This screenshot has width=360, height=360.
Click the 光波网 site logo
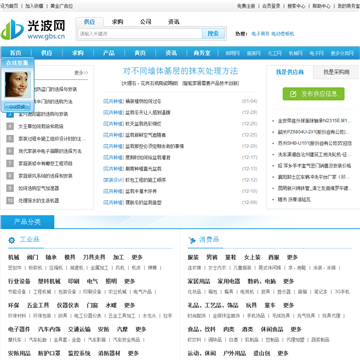[33, 29]
